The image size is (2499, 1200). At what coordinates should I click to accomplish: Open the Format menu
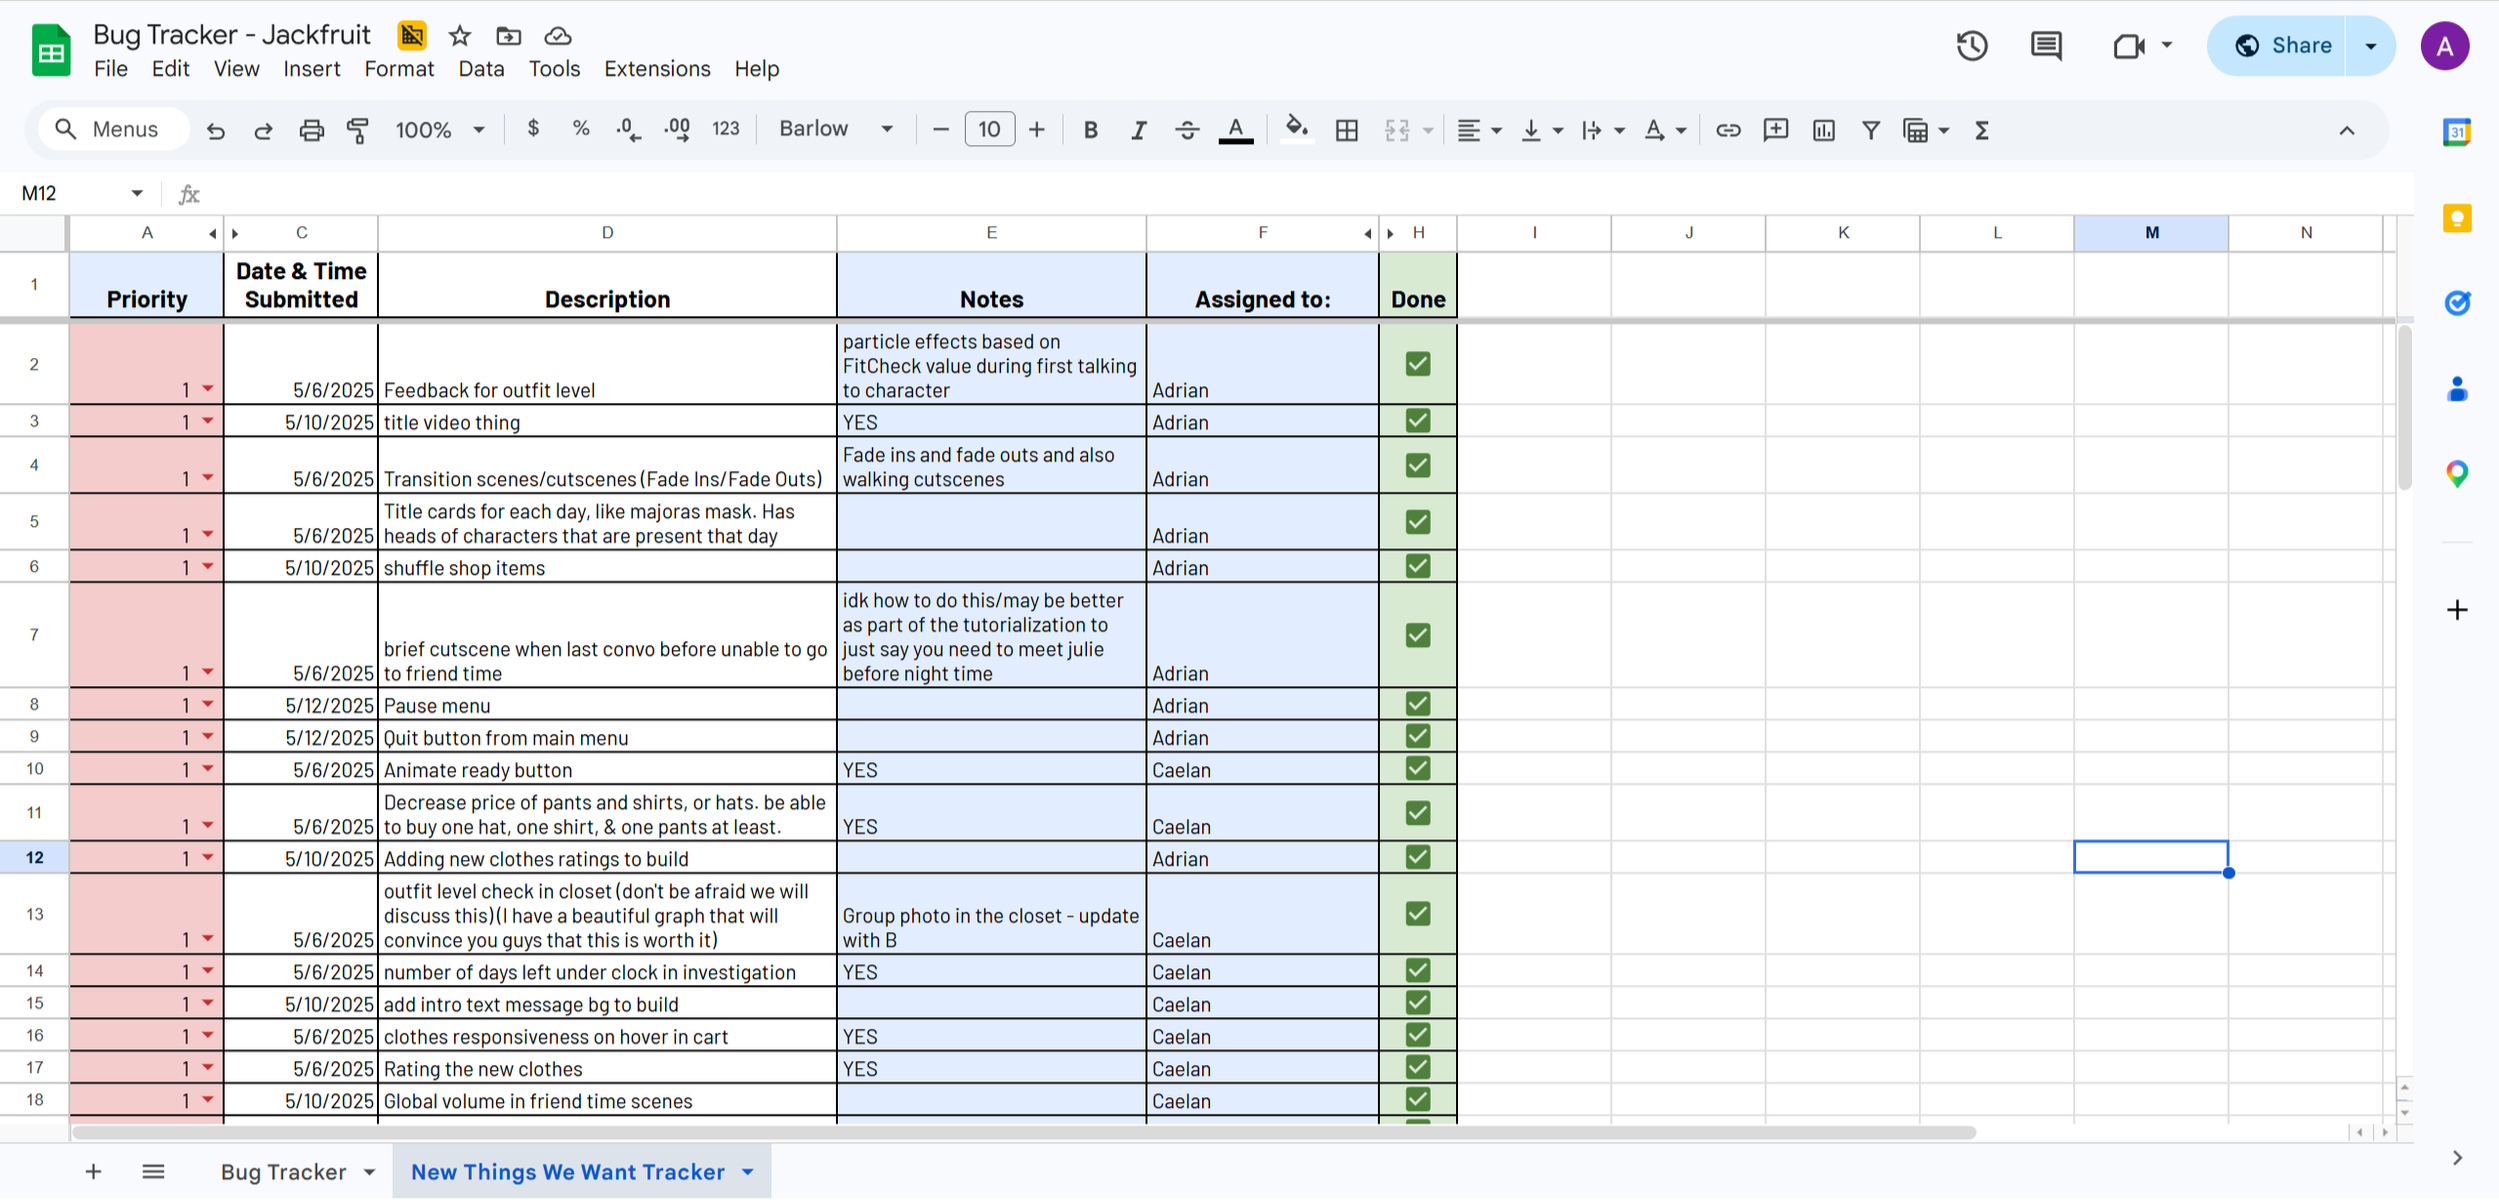398,68
